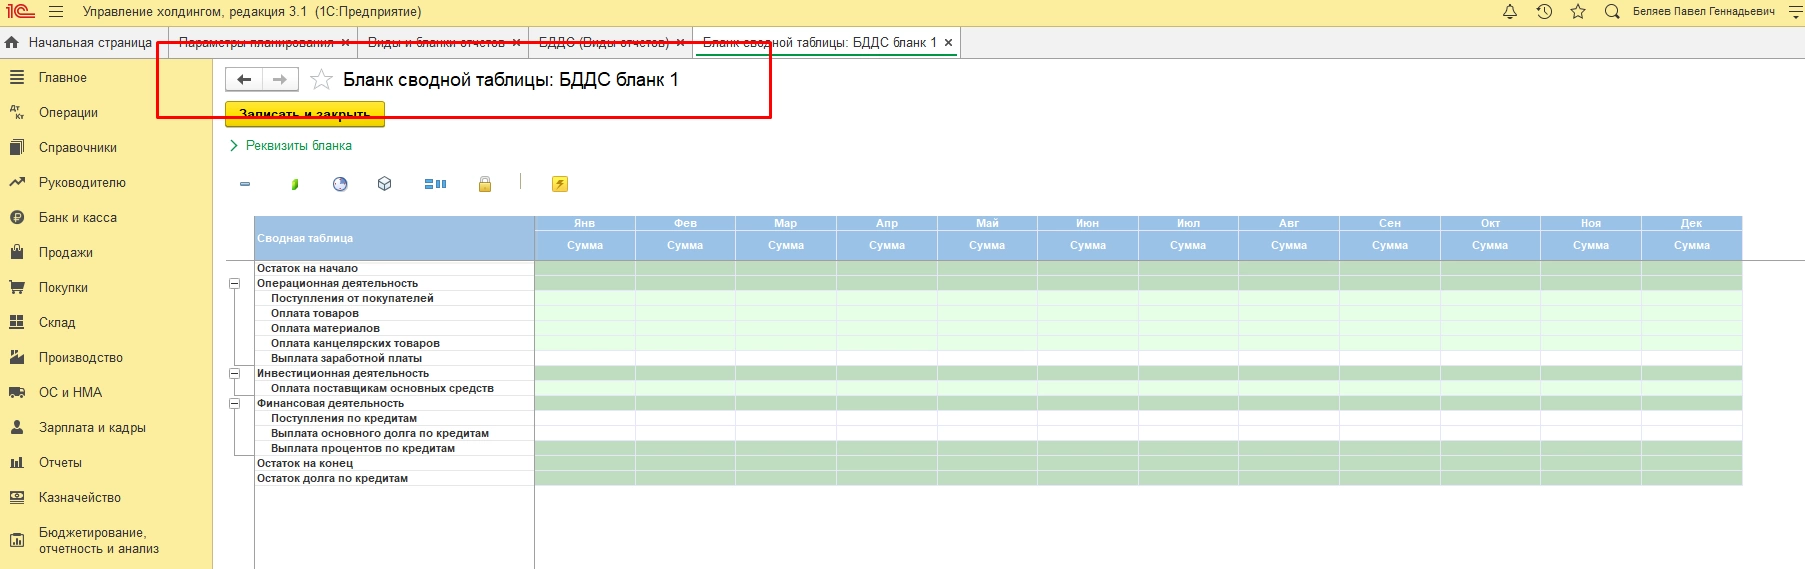
Task: Open the history clock icon
Action: click(x=1544, y=12)
